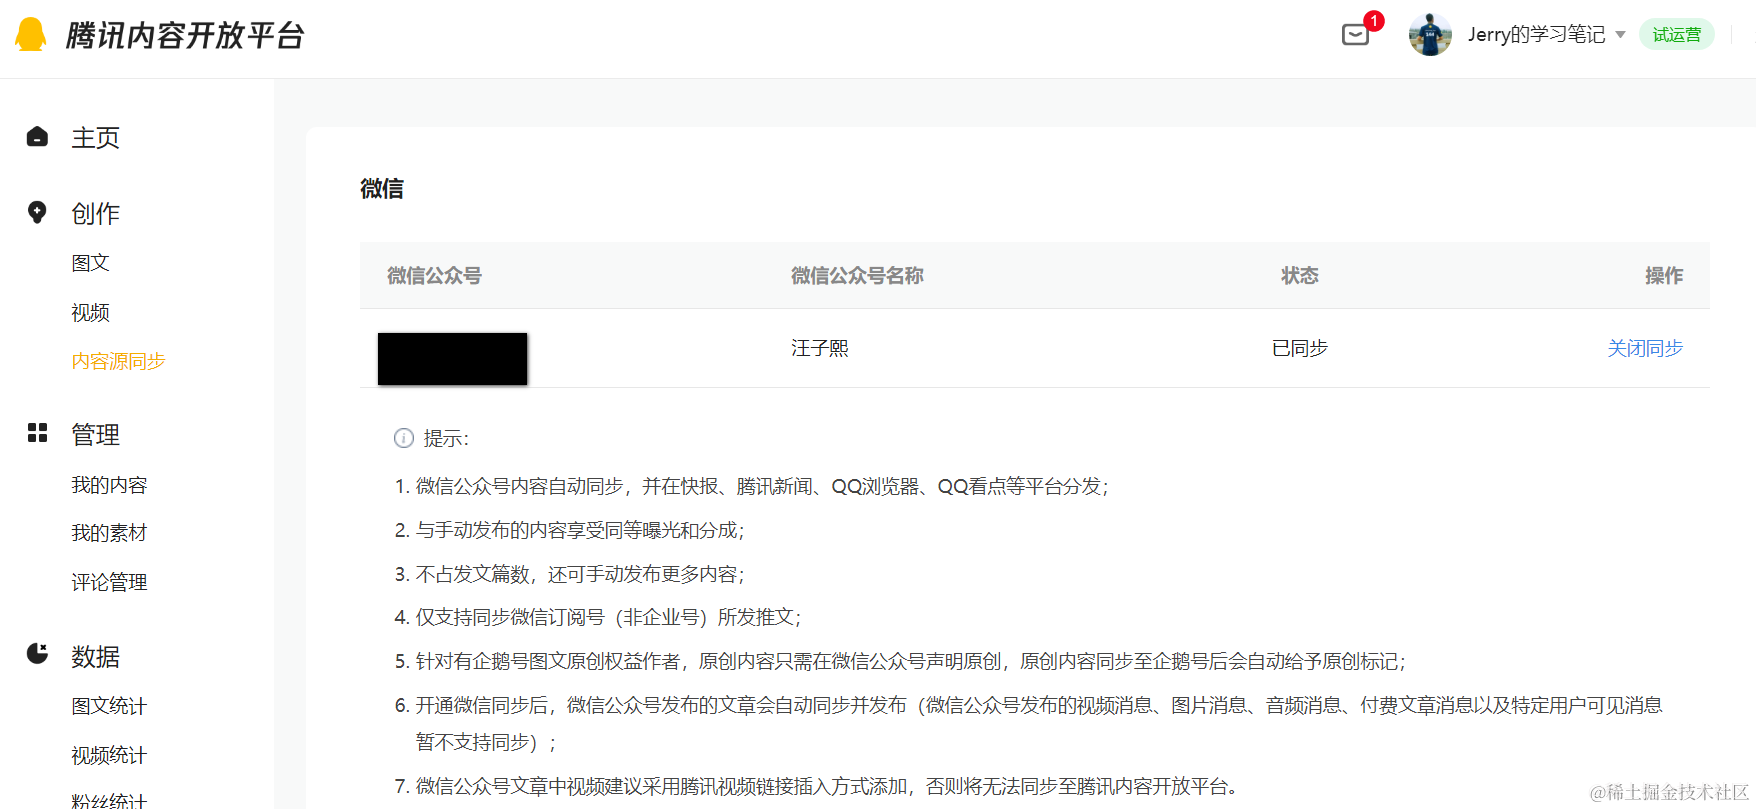This screenshot has width=1756, height=809.
Task: Click the 腾讯内容开放平台 title text
Action: [x=185, y=35]
